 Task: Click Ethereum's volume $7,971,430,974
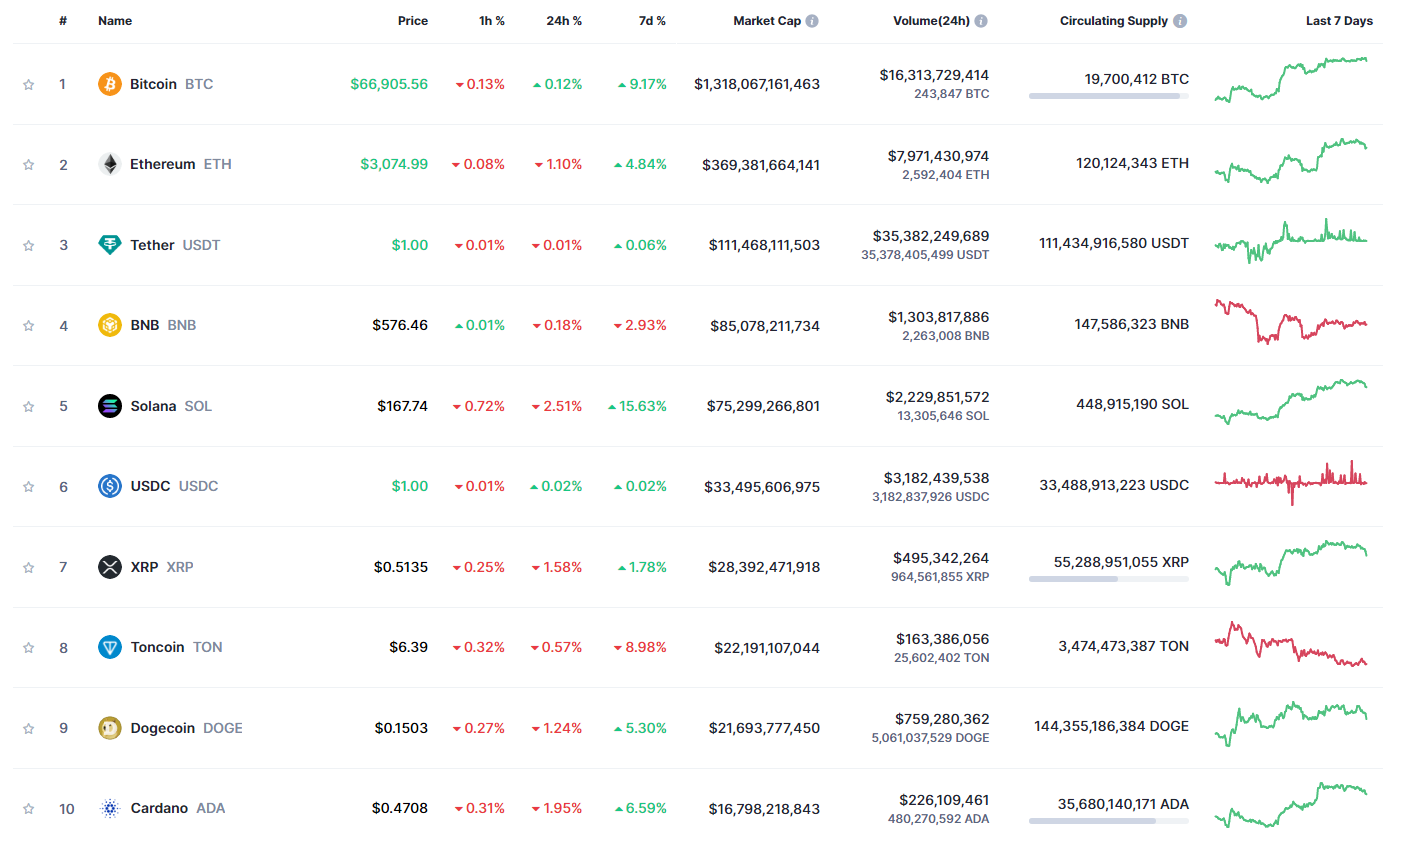tap(938, 156)
